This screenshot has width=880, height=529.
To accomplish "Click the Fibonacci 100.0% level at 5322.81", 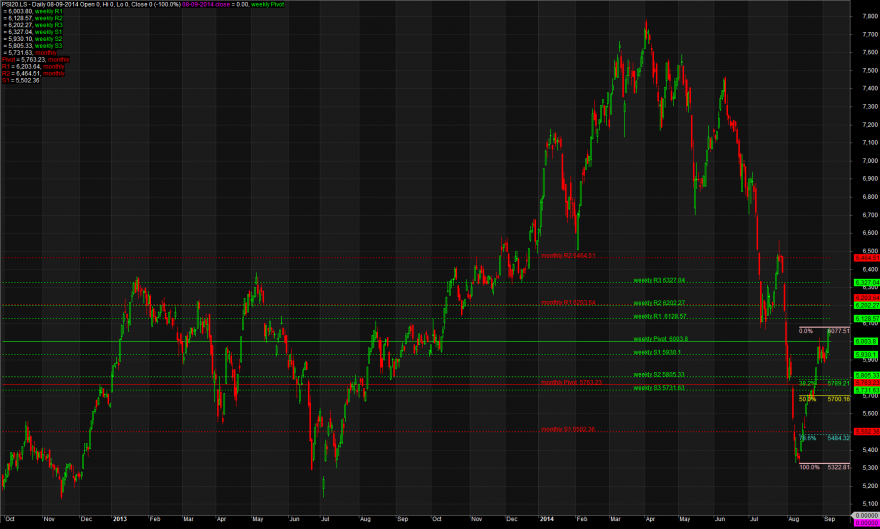I will point(824,467).
